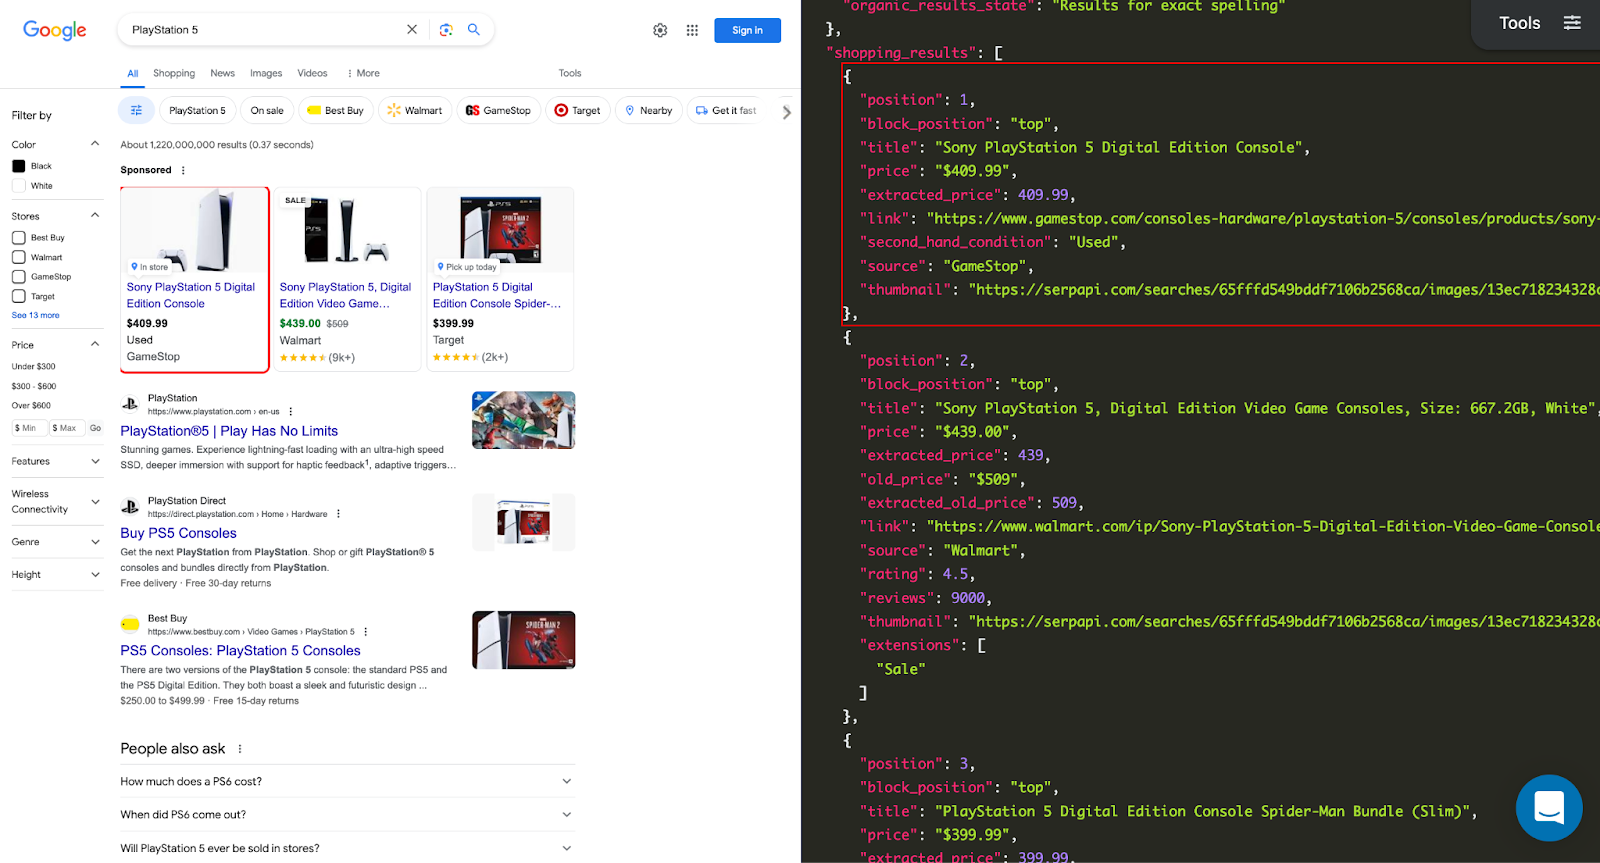Open Google settings gear icon
The height and width of the screenshot is (863, 1600).
coord(660,30)
